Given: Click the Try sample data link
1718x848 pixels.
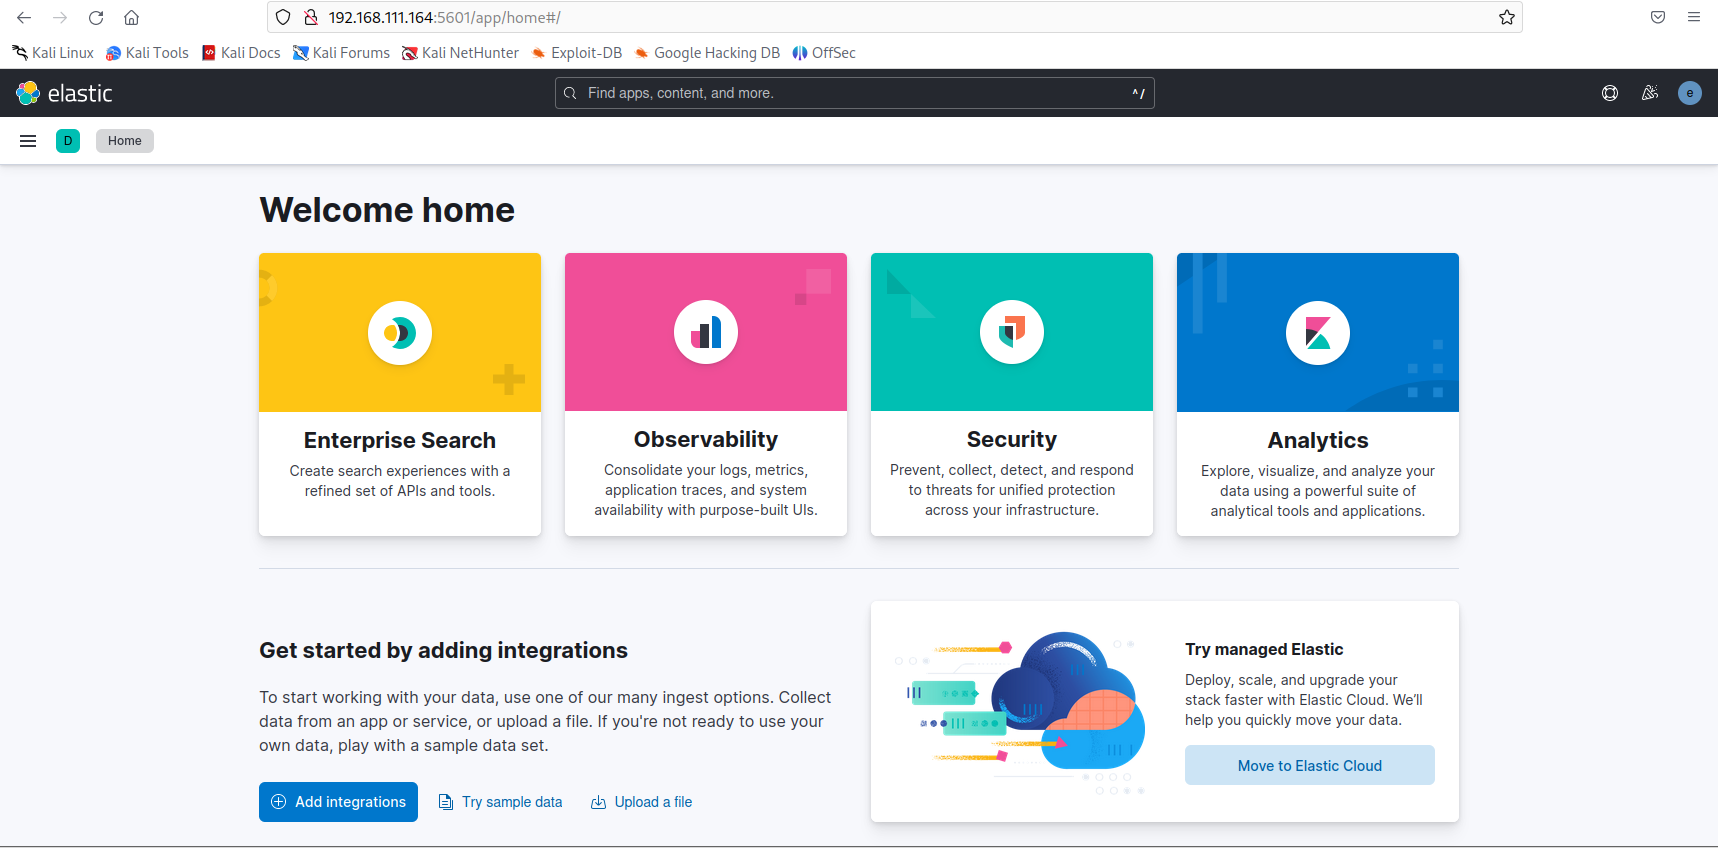Looking at the screenshot, I should tap(512, 802).
